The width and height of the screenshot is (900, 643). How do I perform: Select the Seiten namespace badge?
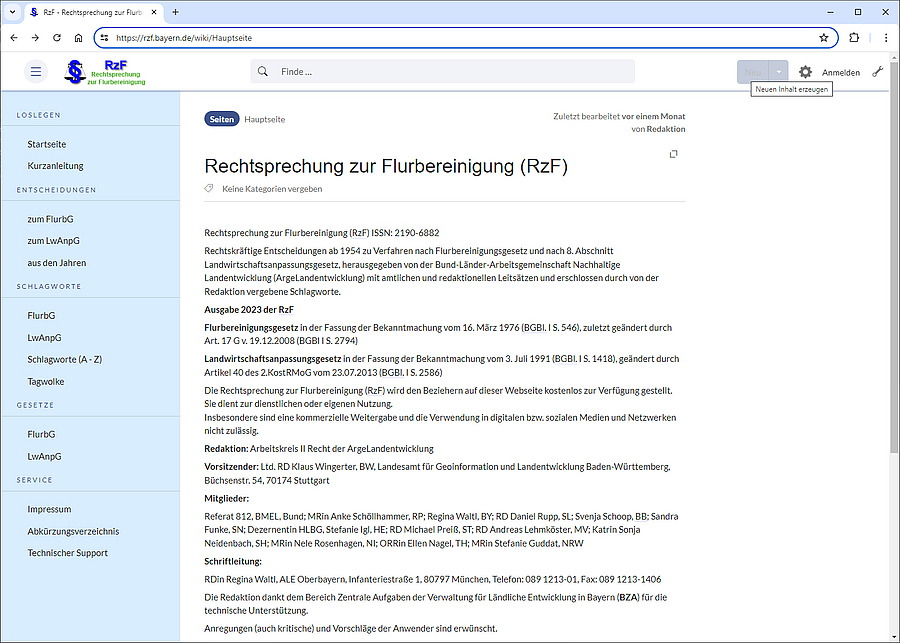point(222,119)
